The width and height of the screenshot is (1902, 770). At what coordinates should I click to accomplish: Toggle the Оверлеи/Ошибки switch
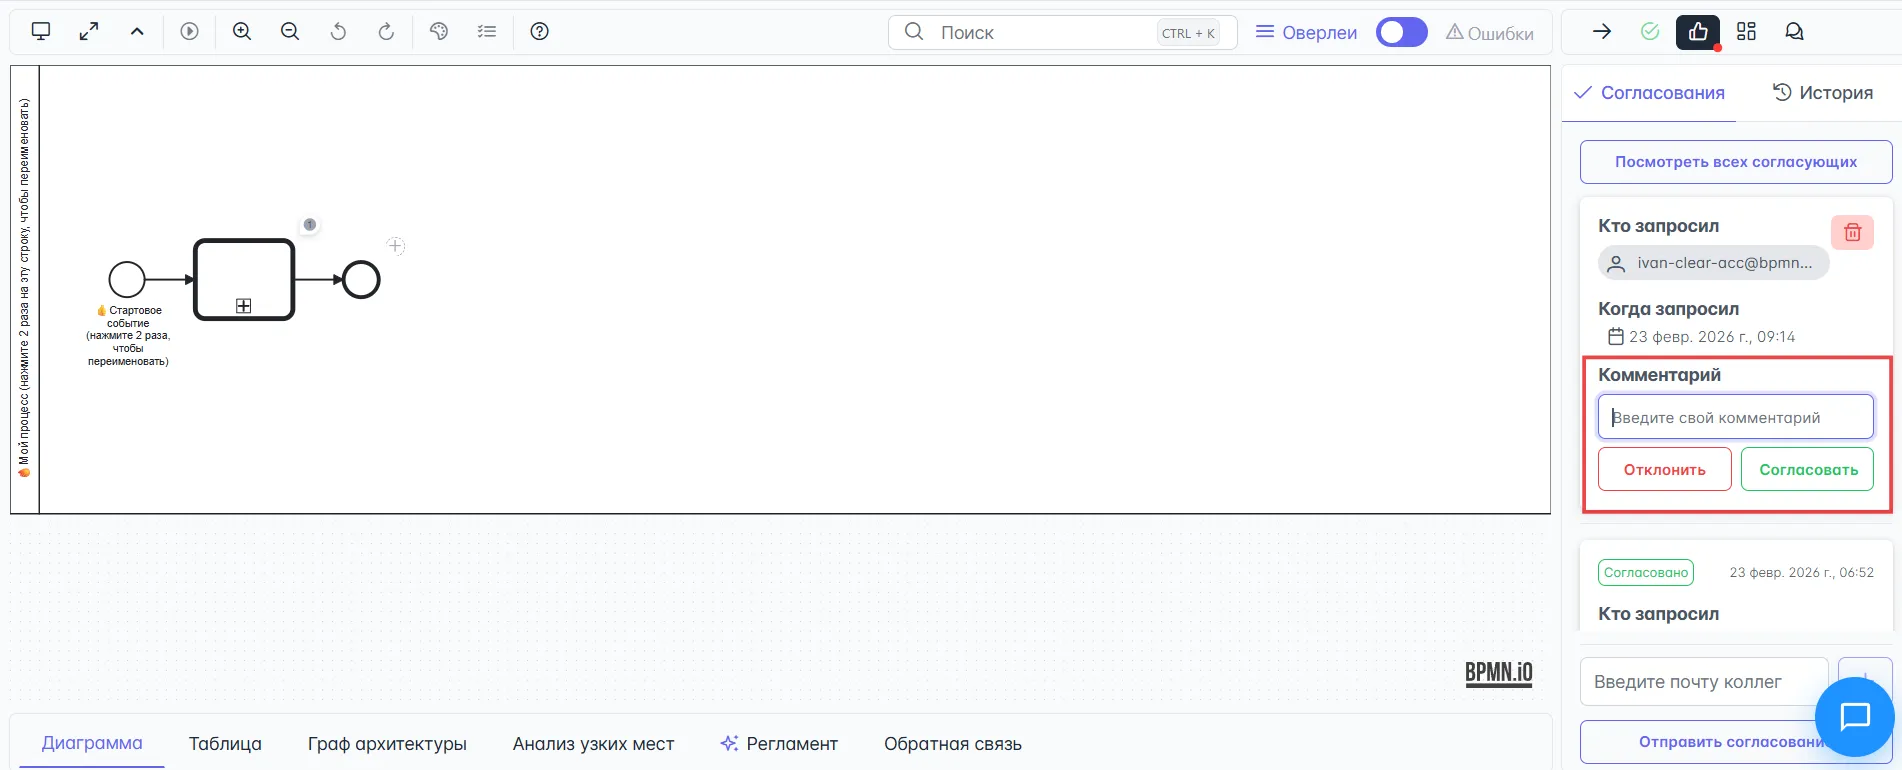point(1401,32)
